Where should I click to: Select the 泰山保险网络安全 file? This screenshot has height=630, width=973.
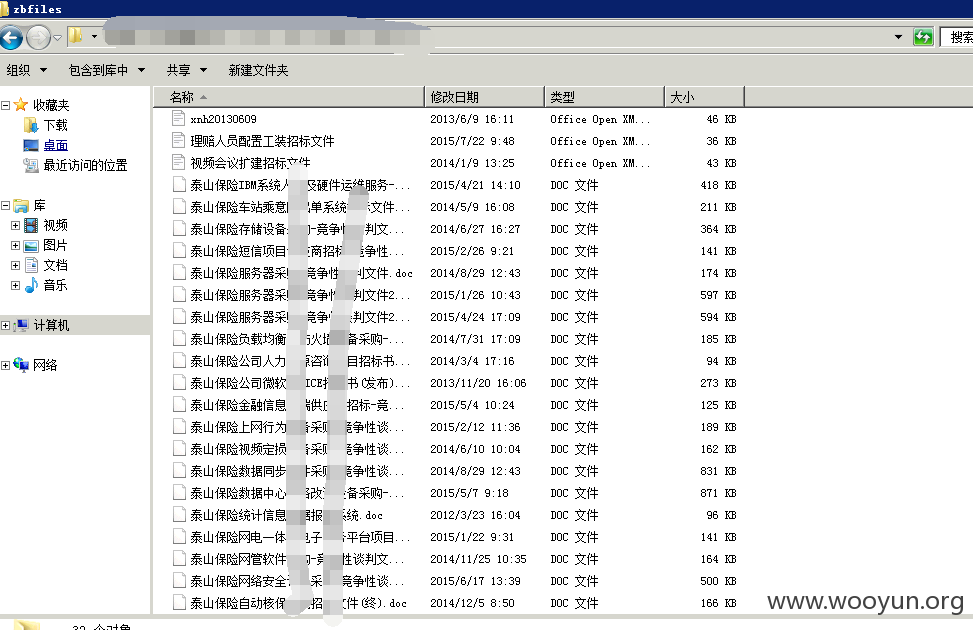point(298,582)
